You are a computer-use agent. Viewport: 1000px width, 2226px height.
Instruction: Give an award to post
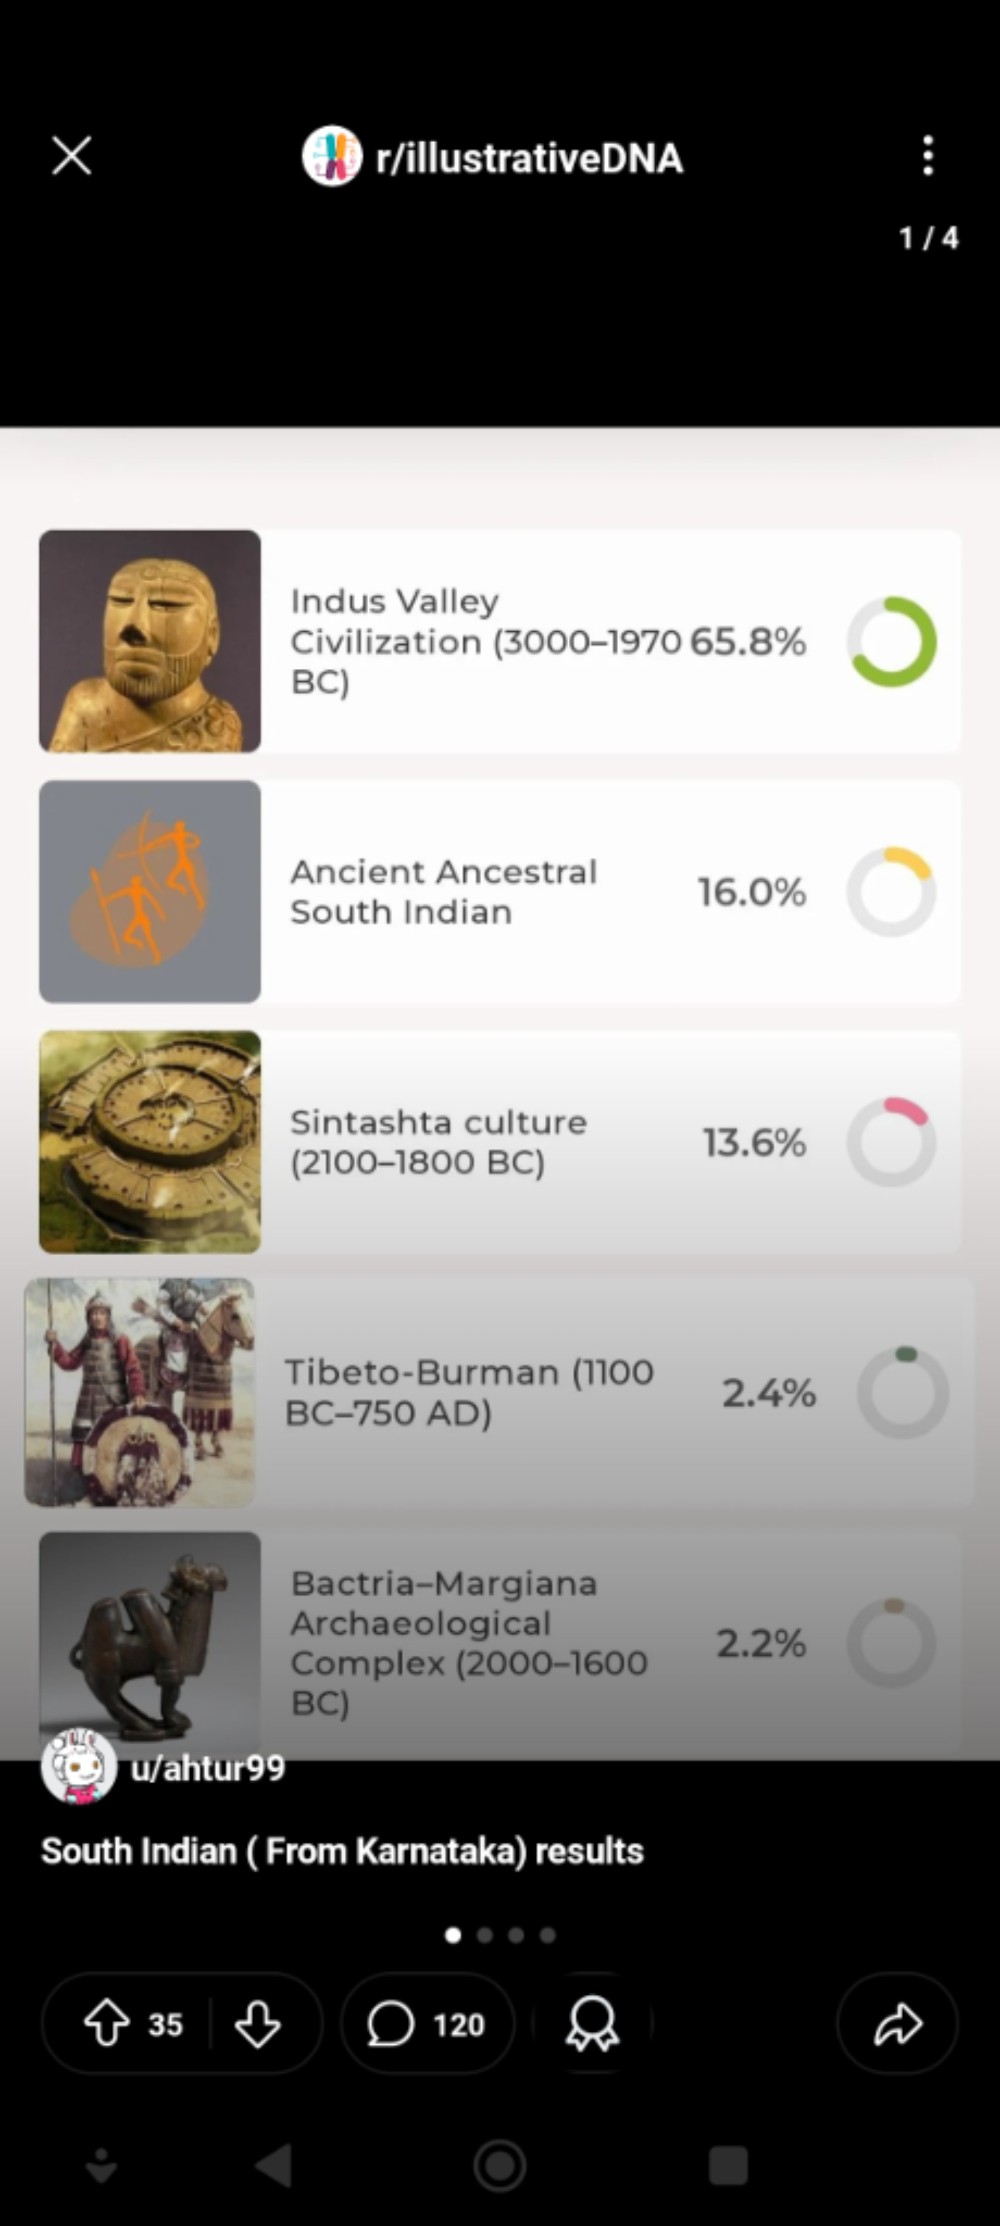pos(592,2023)
